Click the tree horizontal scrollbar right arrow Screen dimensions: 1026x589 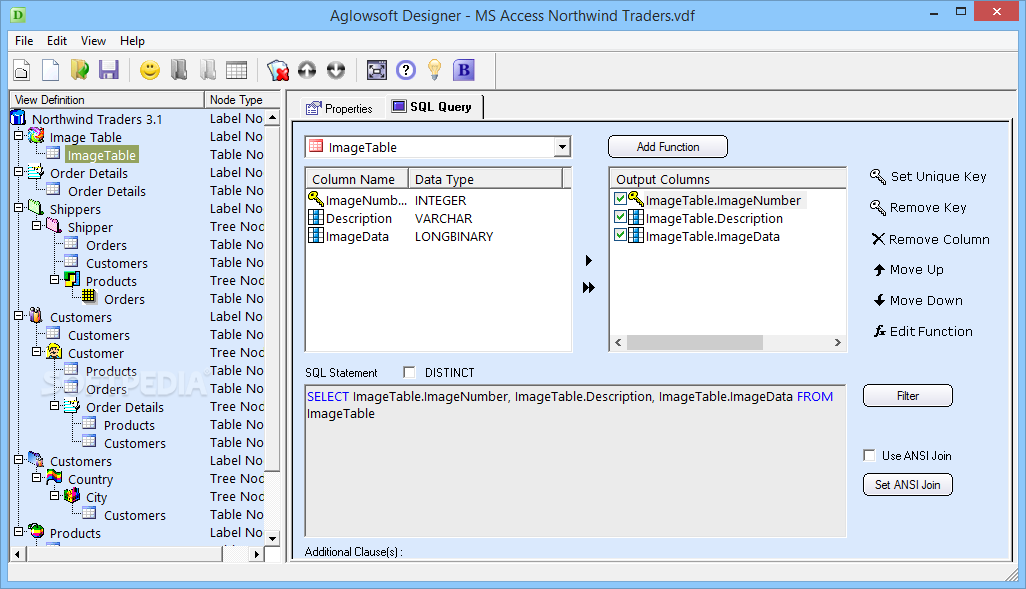(x=256, y=554)
